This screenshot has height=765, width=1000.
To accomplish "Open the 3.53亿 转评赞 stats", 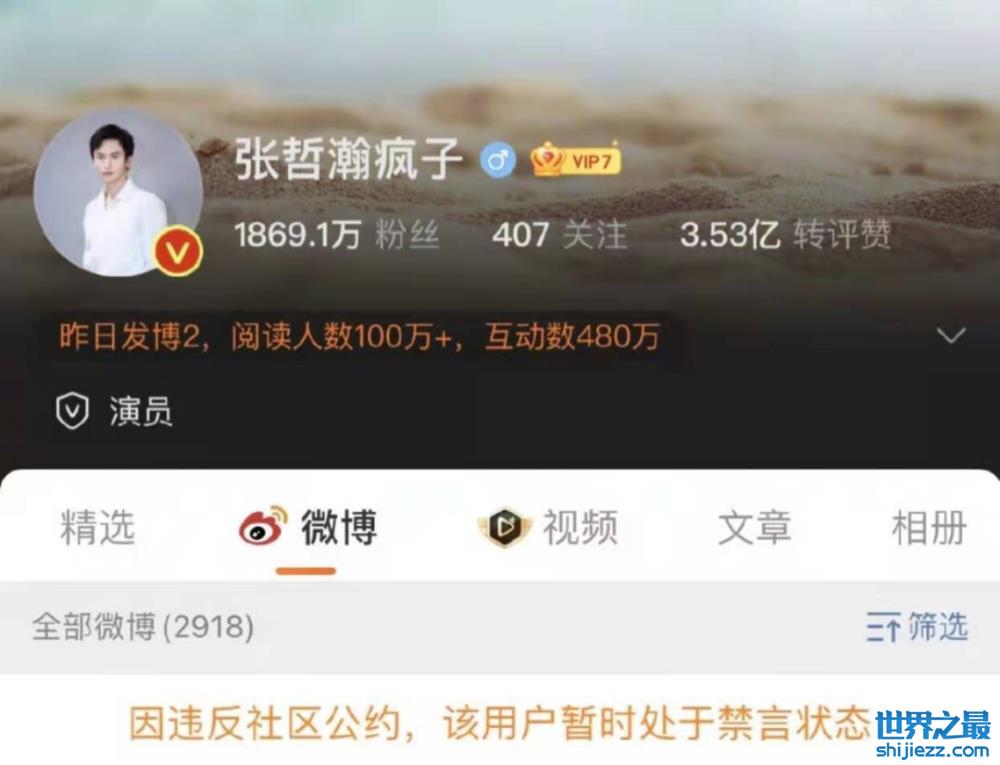I will [785, 235].
